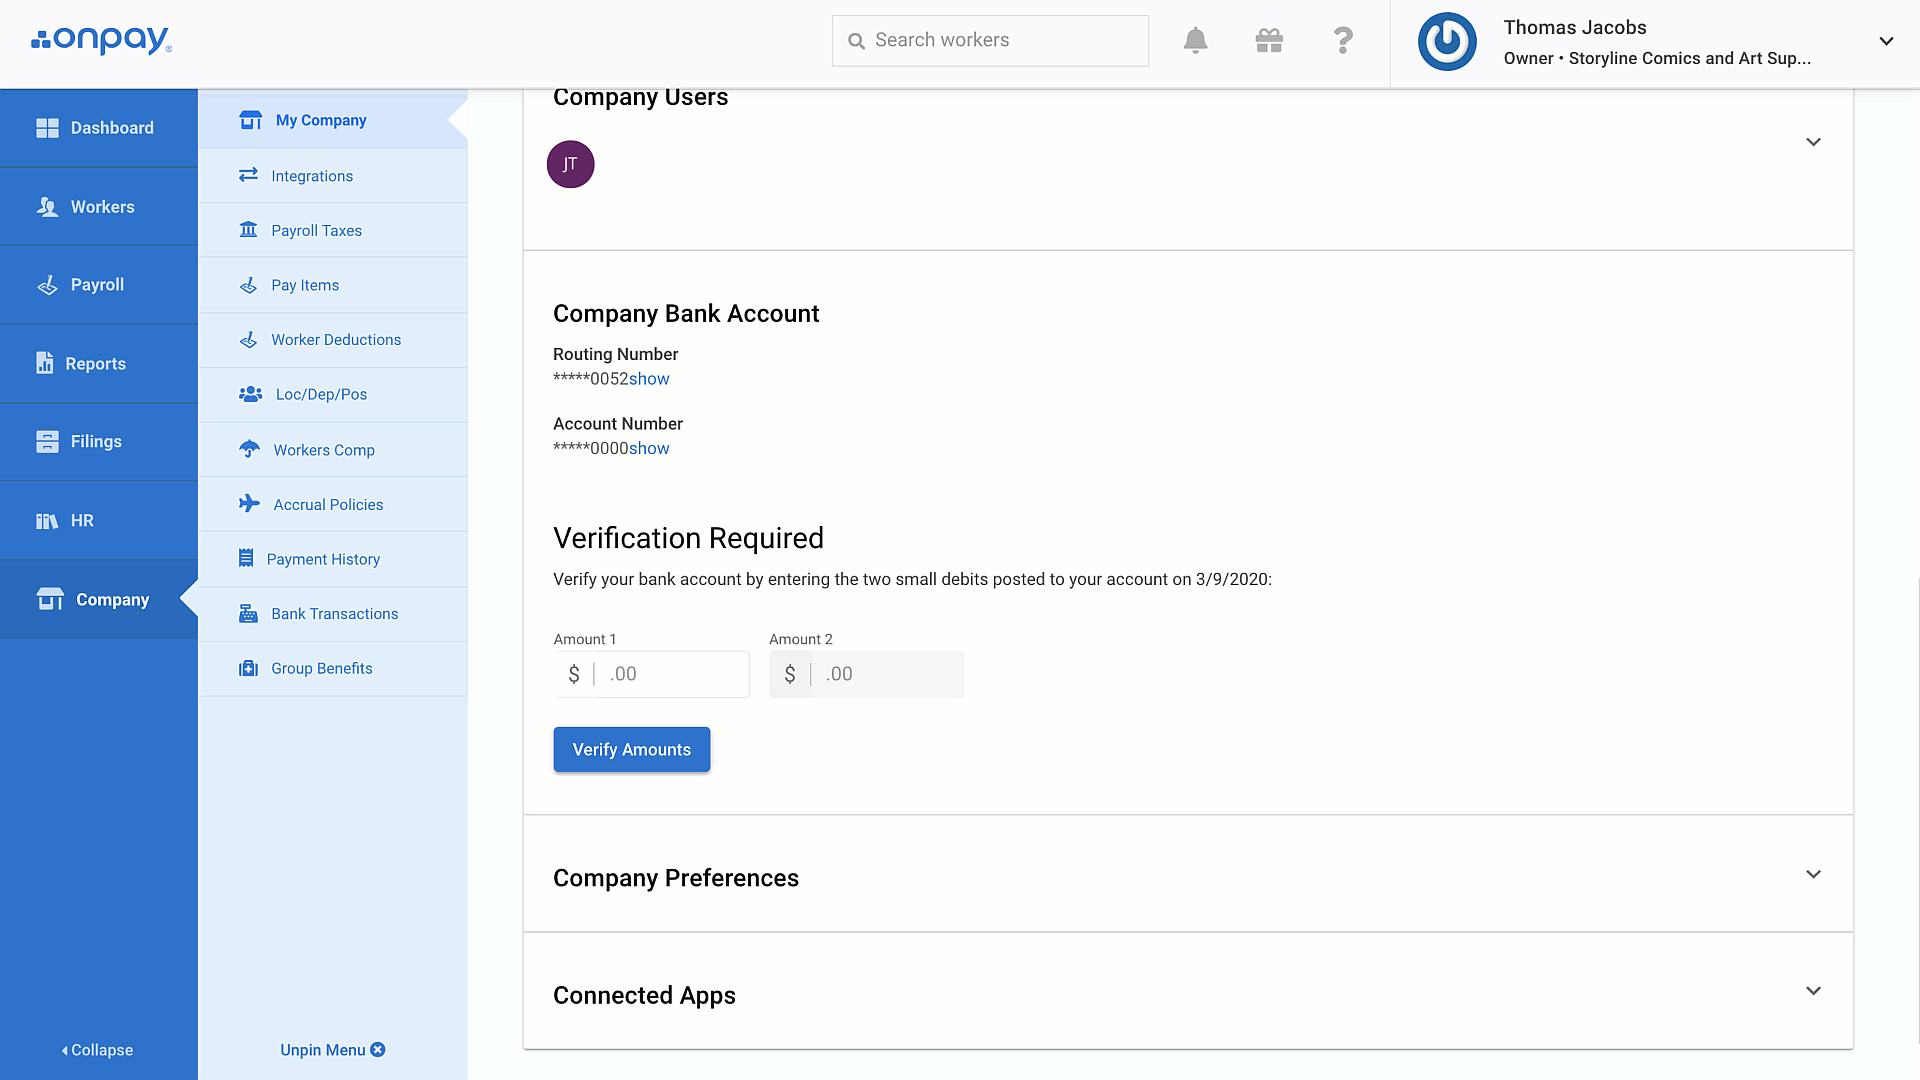Click the JT user avatar

[570, 164]
